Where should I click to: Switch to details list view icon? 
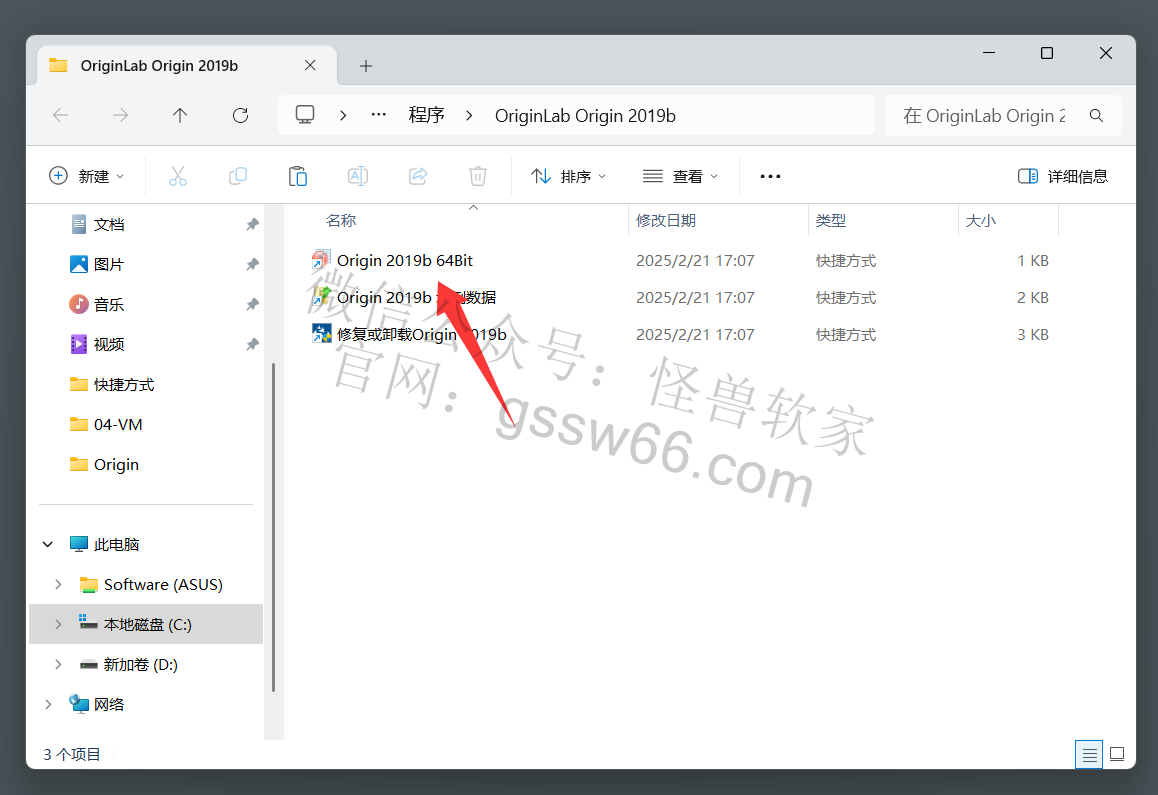[x=1089, y=754]
